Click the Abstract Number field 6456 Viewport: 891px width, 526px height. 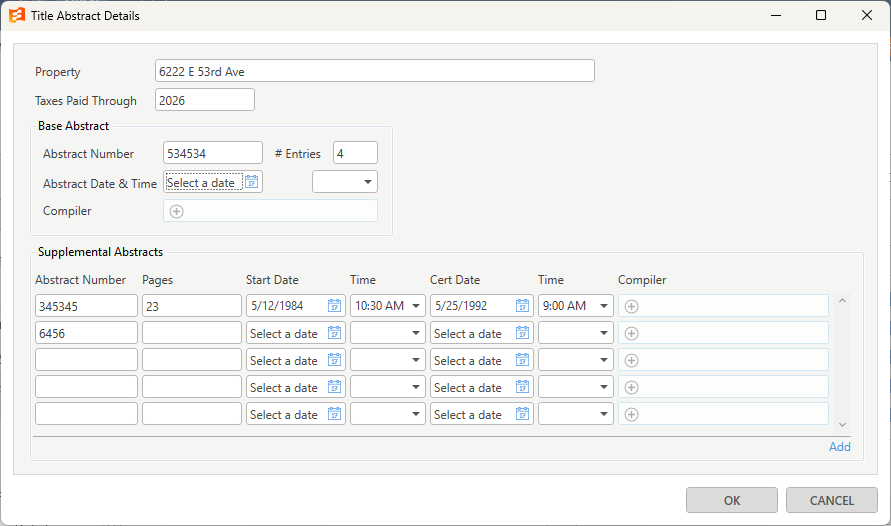(86, 333)
